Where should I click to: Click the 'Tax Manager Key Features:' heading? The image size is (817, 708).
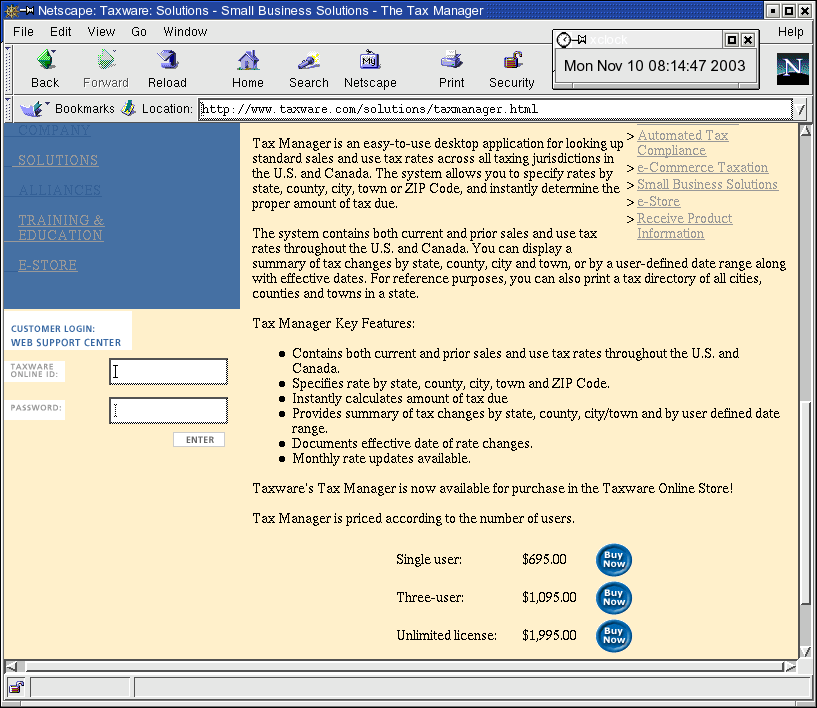(x=333, y=324)
